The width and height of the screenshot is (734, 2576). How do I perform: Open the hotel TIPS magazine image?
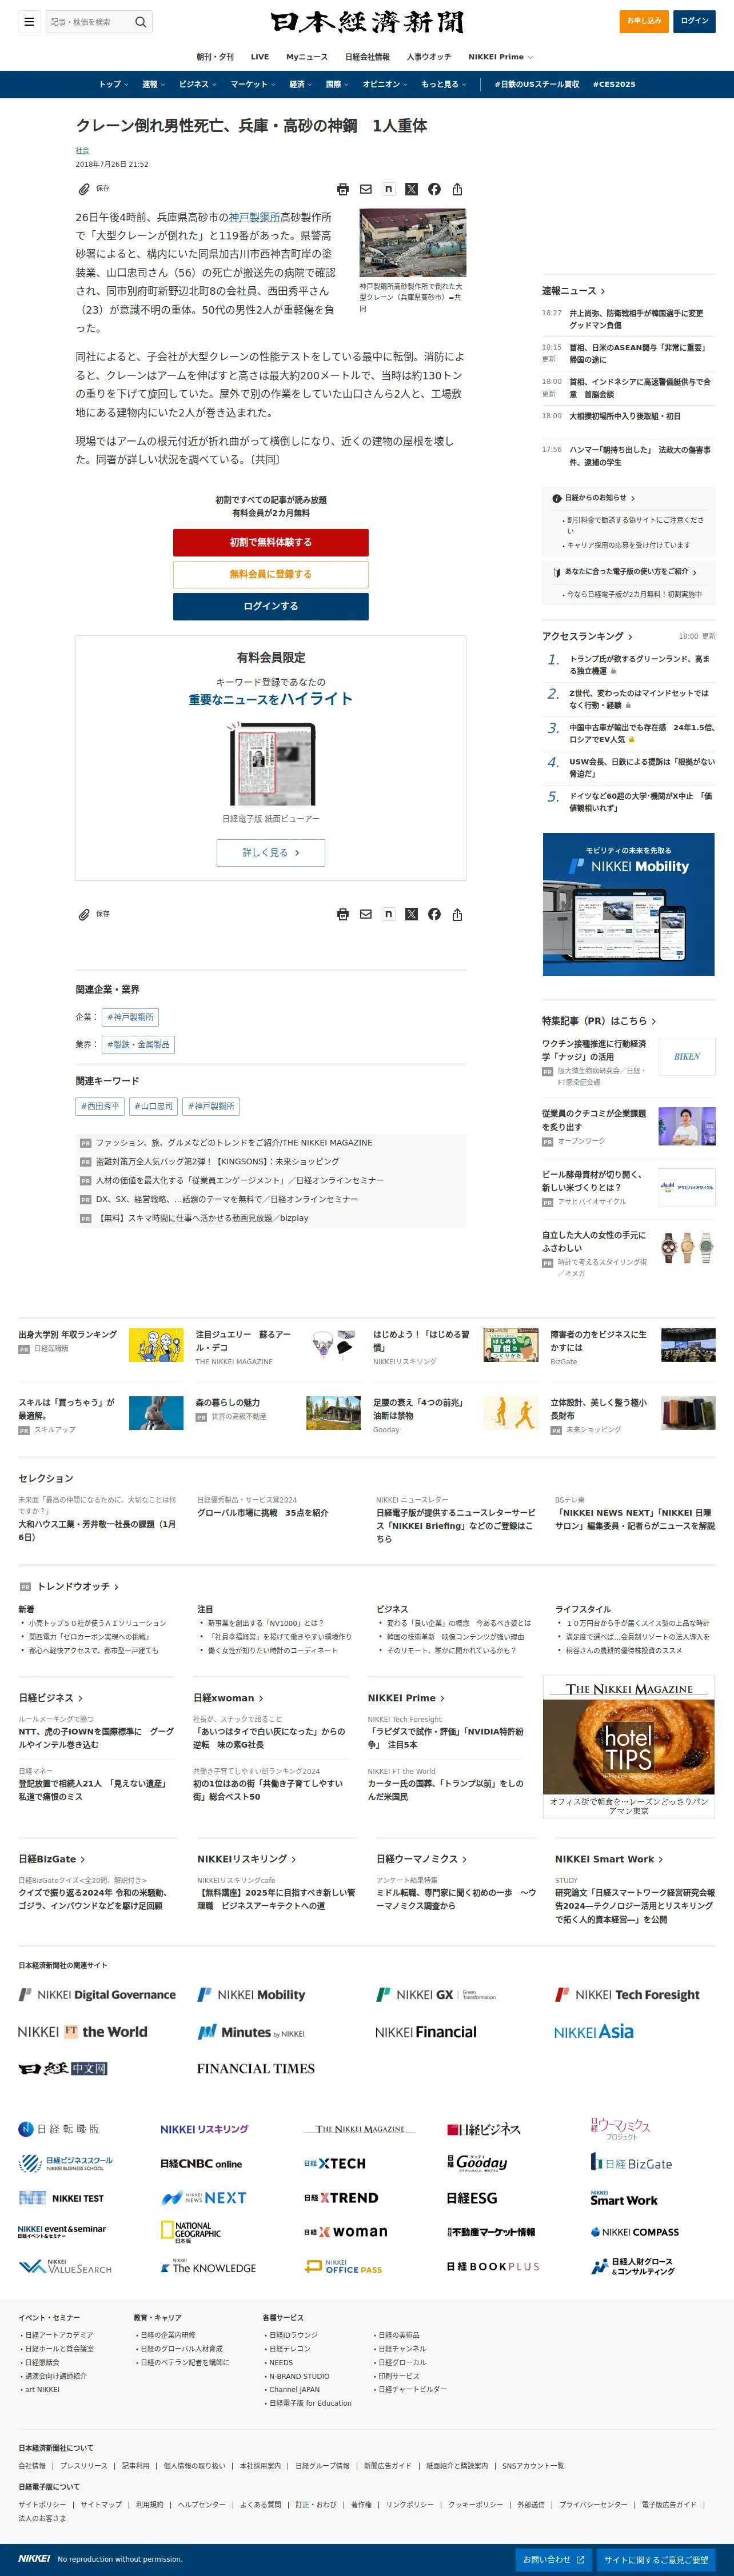[x=629, y=1746]
